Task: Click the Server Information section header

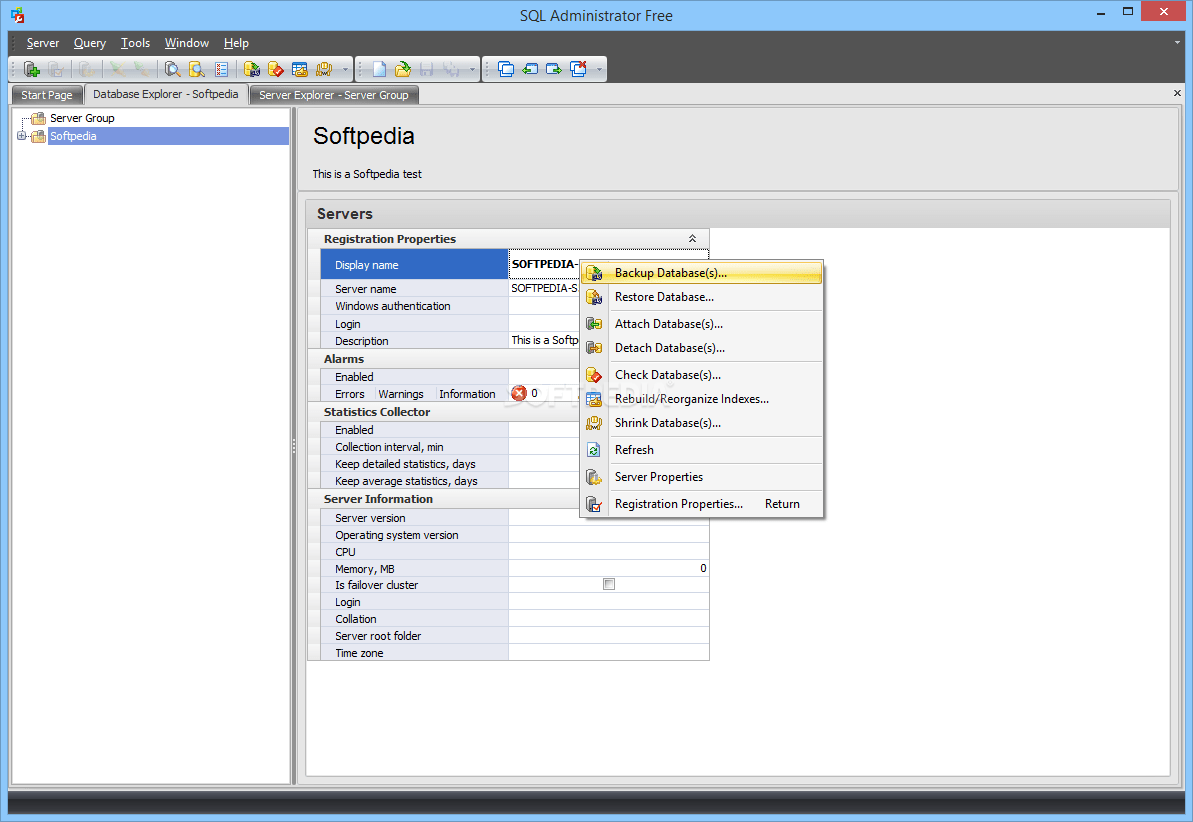Action: [378, 499]
